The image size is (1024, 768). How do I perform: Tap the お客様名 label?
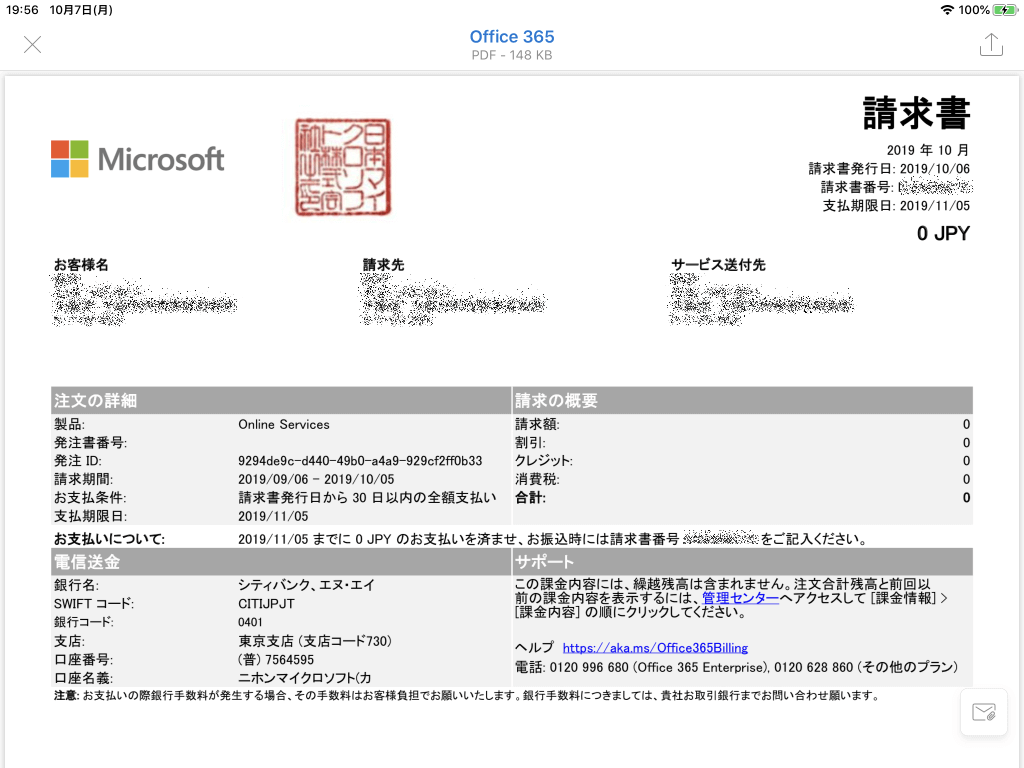(81, 264)
